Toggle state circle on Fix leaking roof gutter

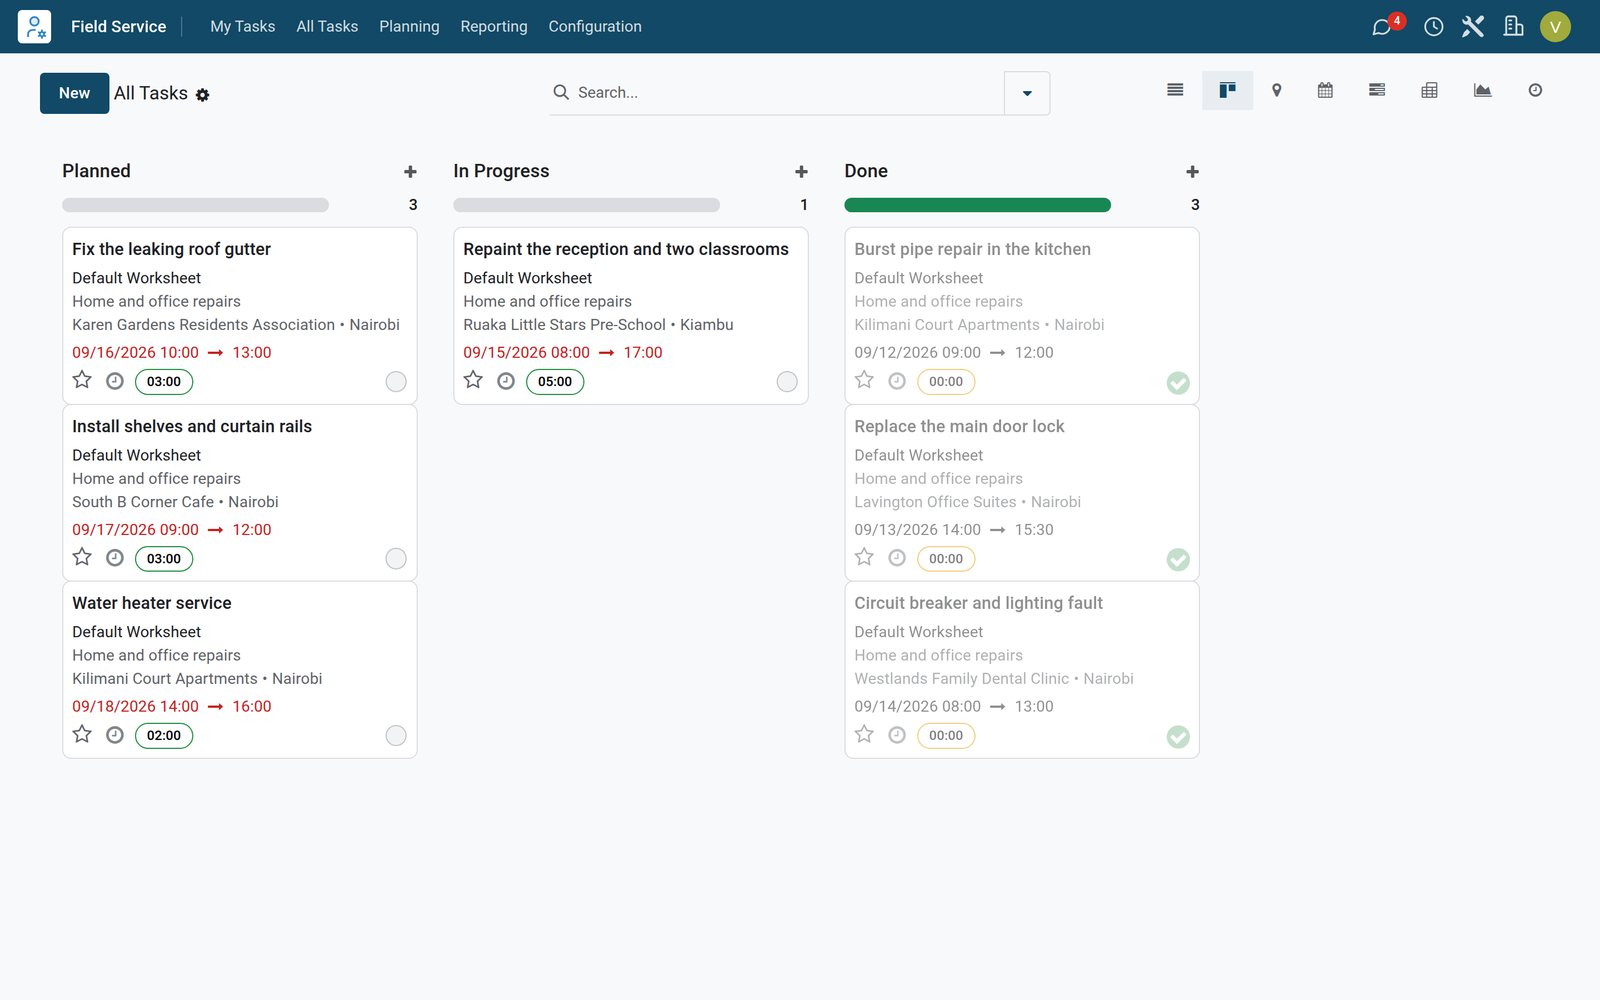pos(396,382)
